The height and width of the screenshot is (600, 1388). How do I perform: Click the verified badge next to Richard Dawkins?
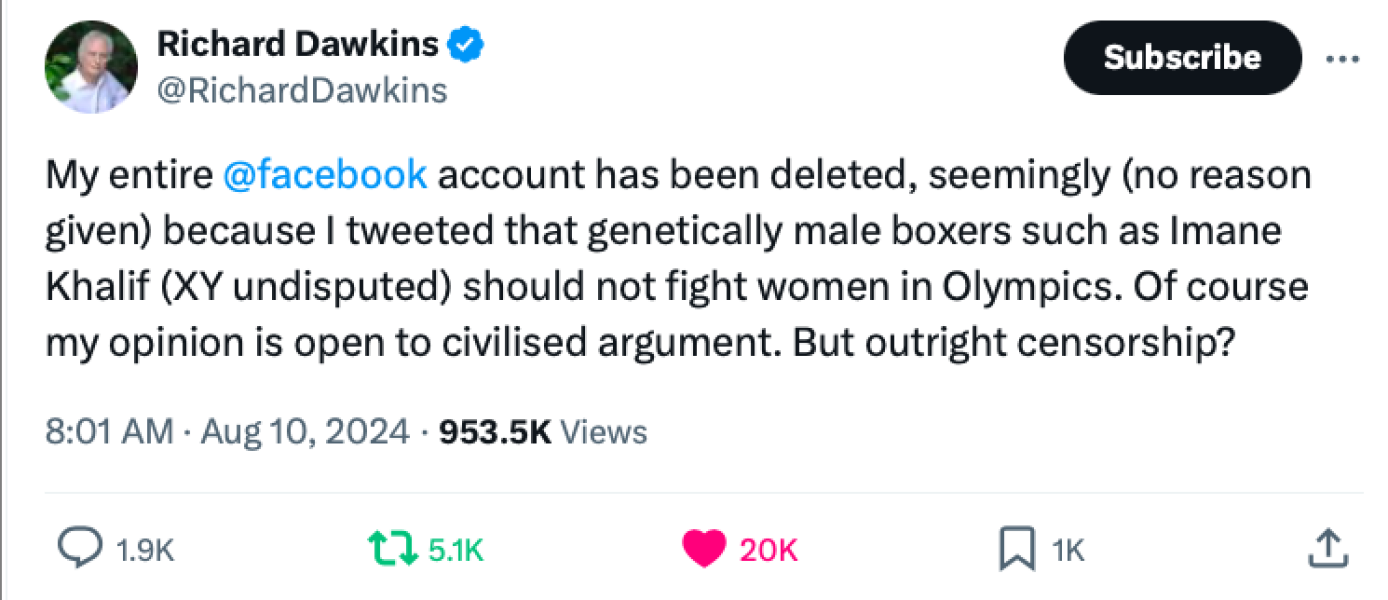(464, 43)
